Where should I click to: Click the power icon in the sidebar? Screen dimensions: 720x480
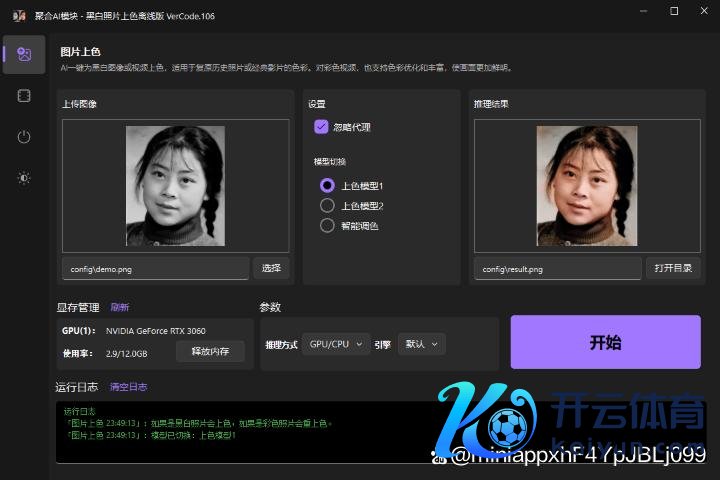[24, 137]
